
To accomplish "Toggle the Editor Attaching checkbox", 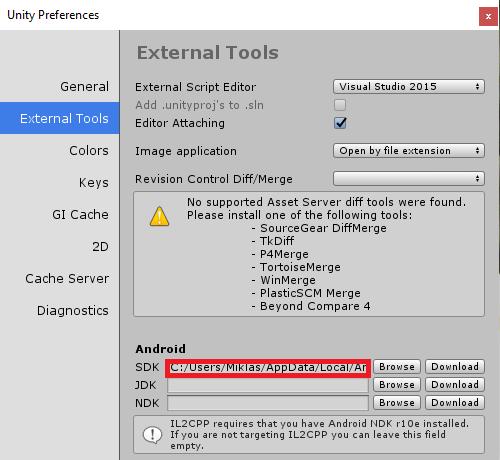I will pos(340,123).
